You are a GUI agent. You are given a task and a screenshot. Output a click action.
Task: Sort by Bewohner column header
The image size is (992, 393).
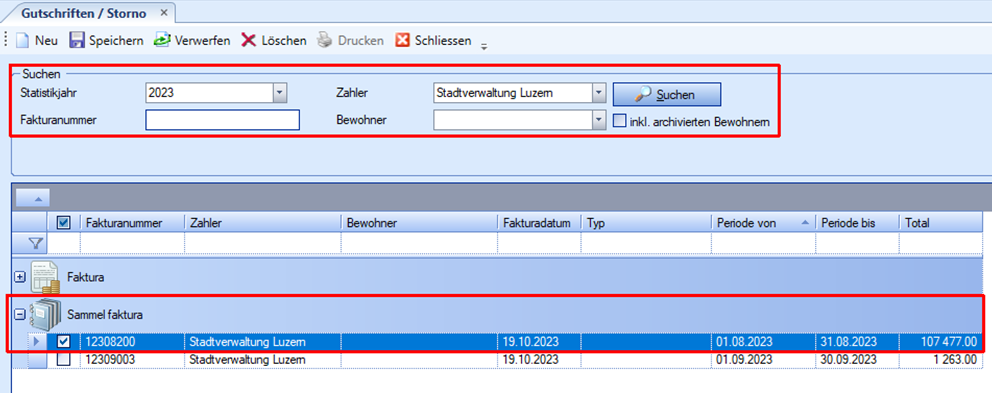pyautogui.click(x=420, y=223)
